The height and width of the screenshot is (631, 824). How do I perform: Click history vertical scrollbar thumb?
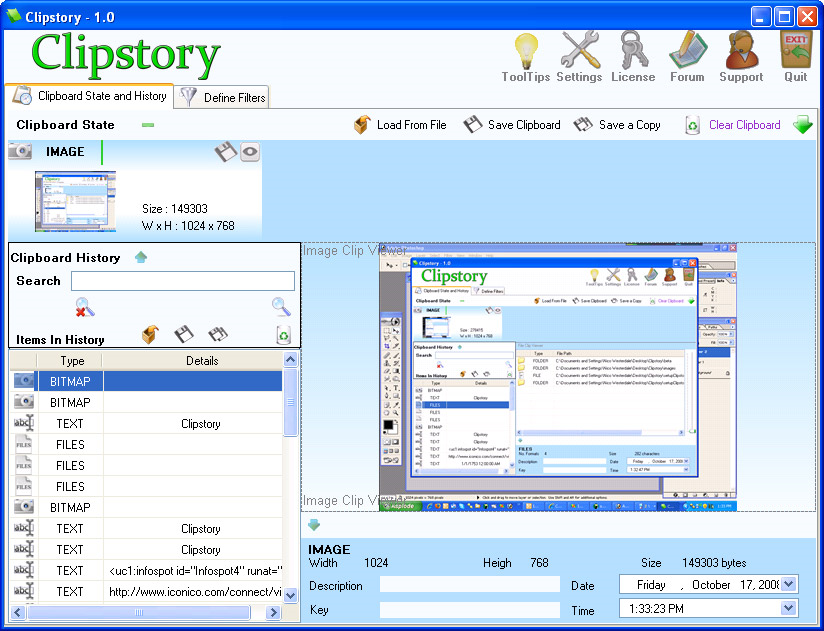[x=291, y=402]
